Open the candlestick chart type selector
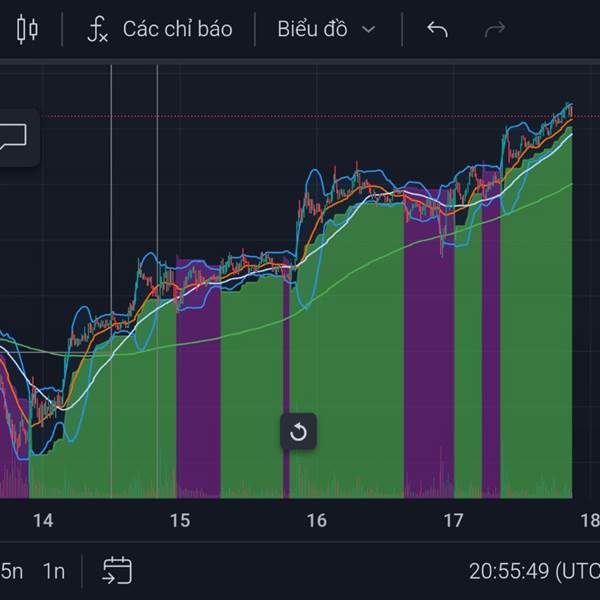This screenshot has height=600, width=600. click(27, 29)
